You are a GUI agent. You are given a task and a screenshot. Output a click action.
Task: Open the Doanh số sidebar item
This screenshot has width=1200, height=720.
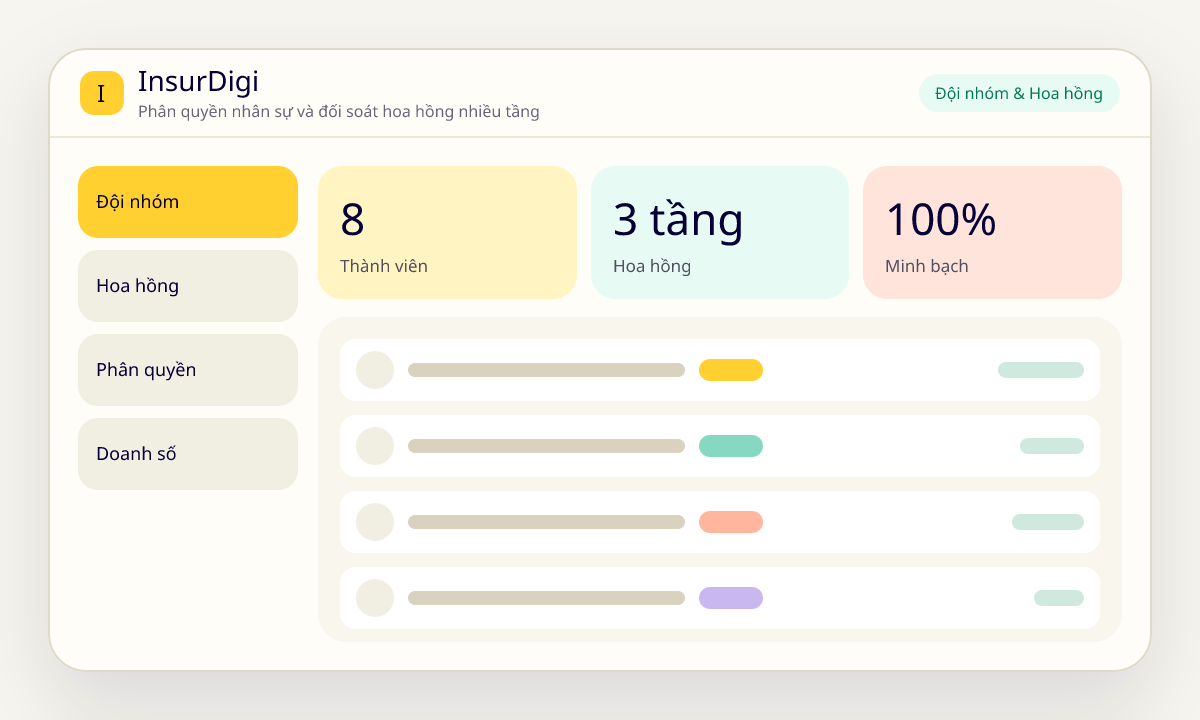coord(188,454)
